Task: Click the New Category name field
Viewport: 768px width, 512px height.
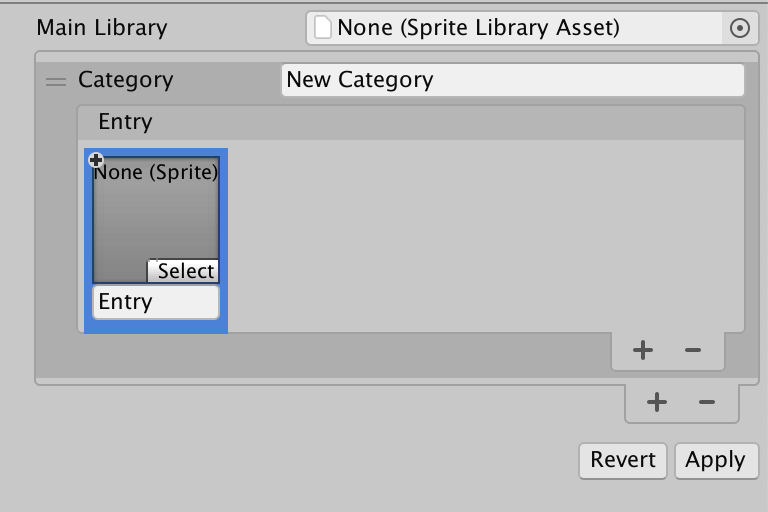Action: click(x=513, y=80)
